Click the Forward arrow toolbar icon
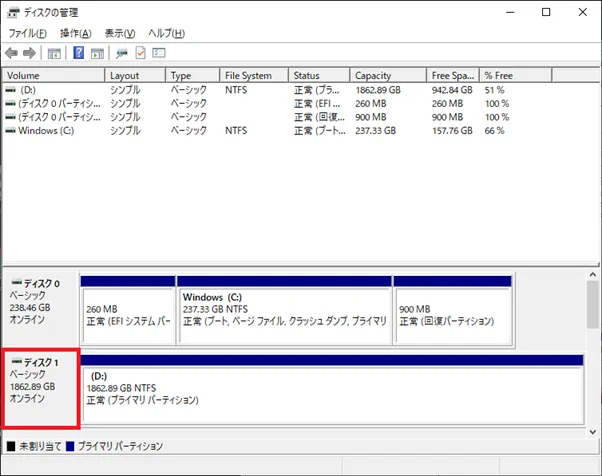 point(29,53)
